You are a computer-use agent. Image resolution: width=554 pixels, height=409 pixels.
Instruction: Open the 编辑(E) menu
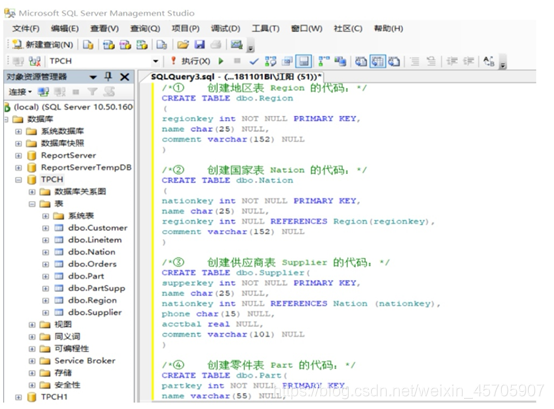point(64,28)
